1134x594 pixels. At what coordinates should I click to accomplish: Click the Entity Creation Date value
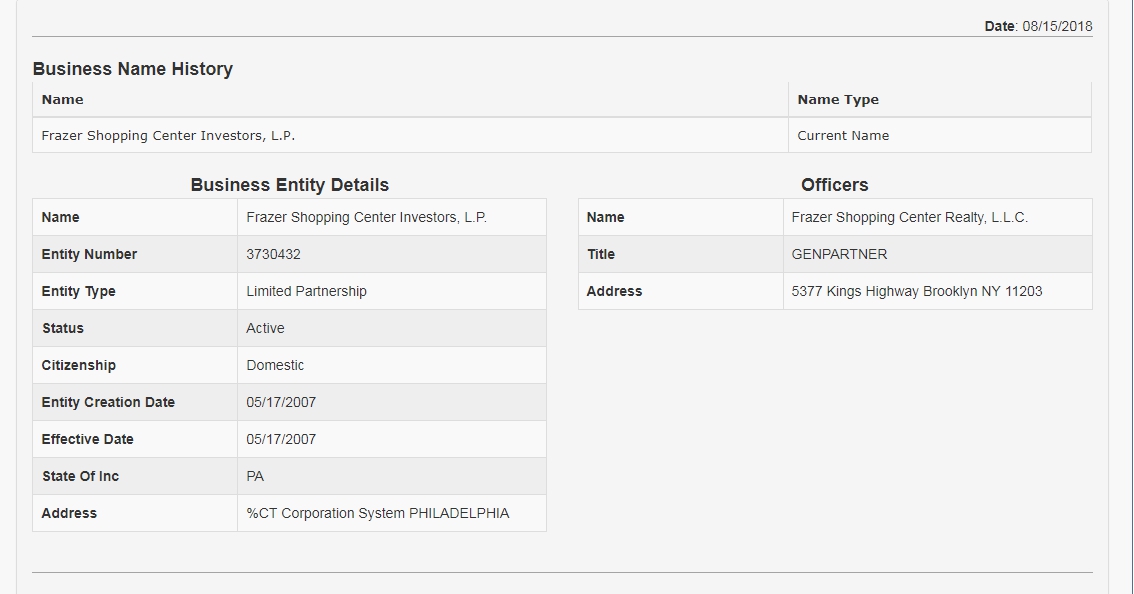(281, 402)
